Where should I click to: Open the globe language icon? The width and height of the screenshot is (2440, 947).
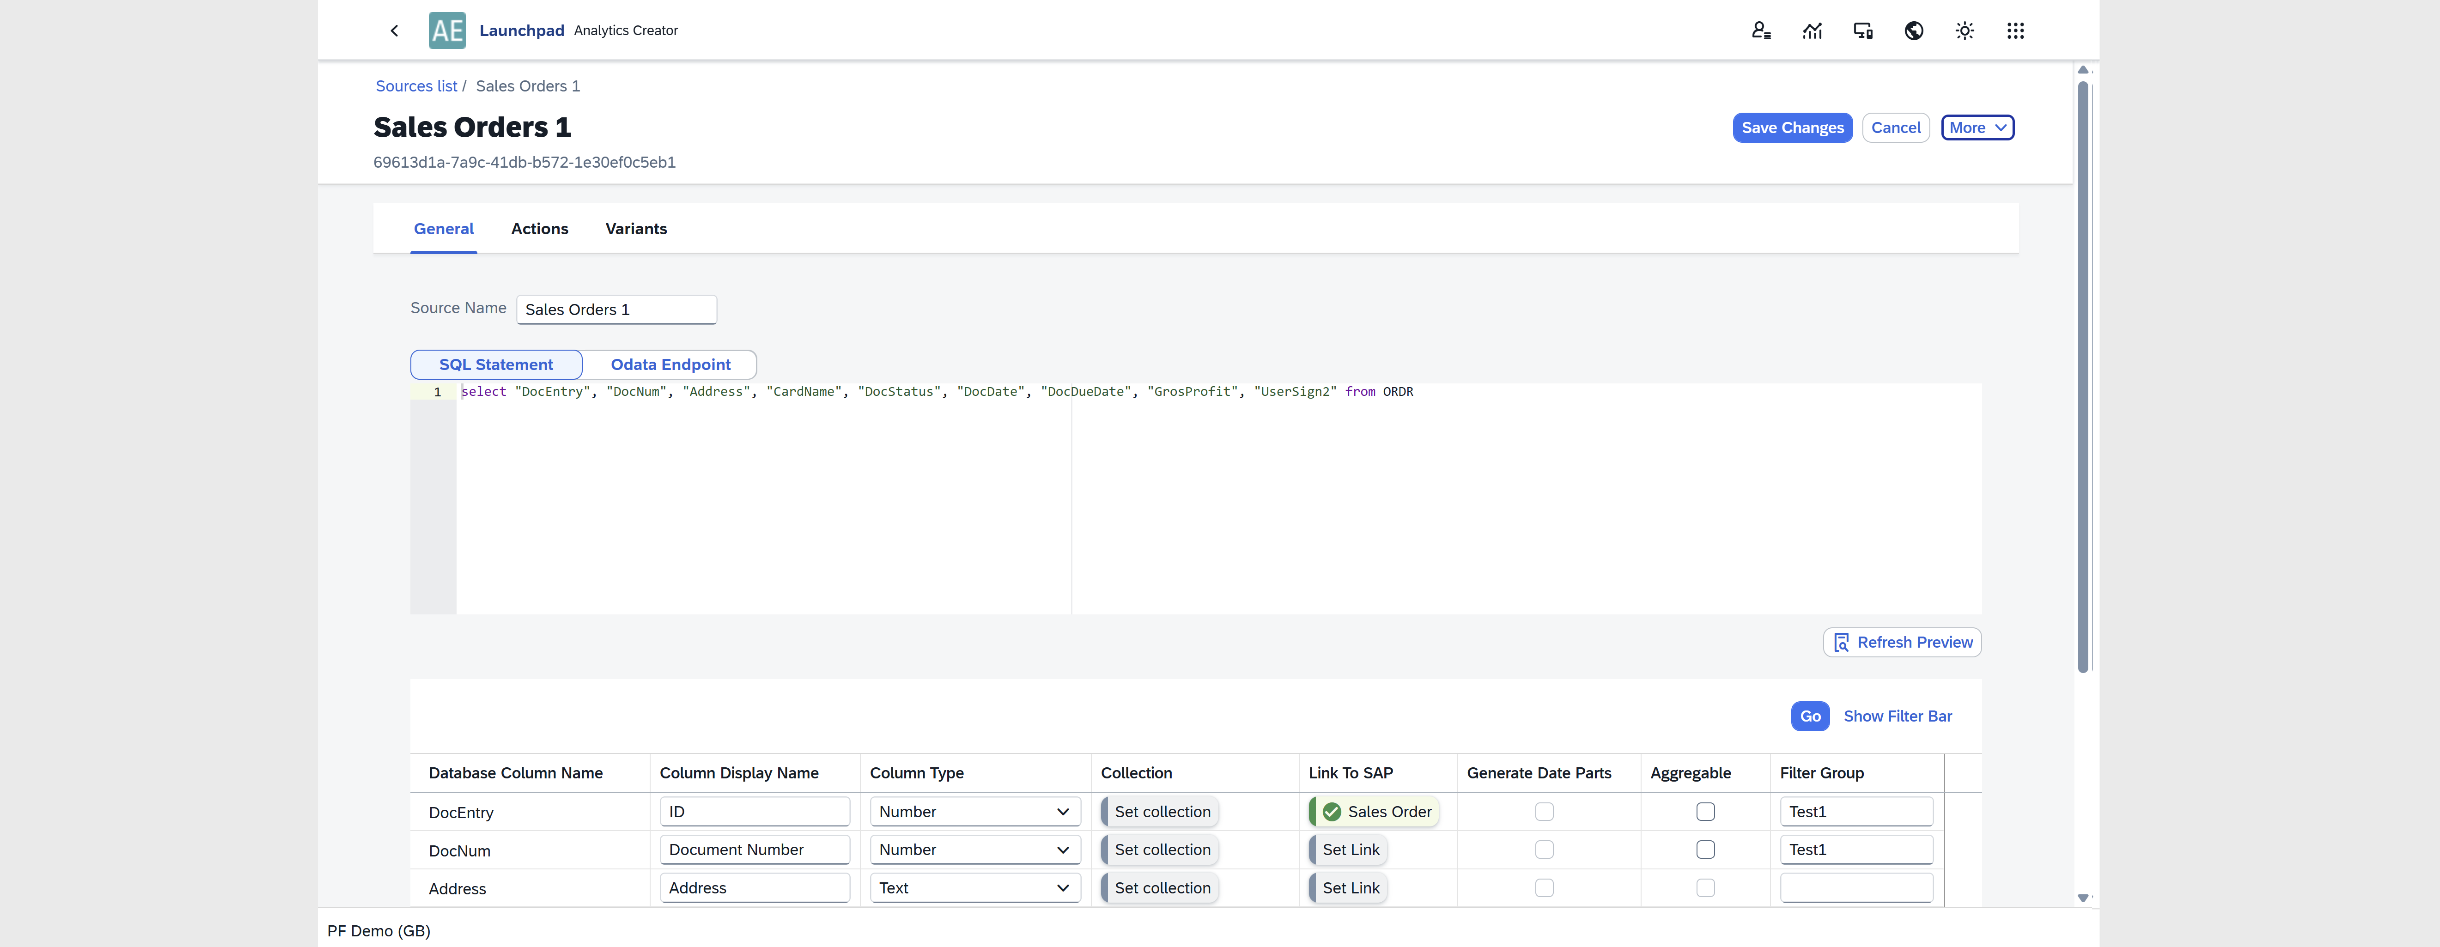coord(1914,30)
